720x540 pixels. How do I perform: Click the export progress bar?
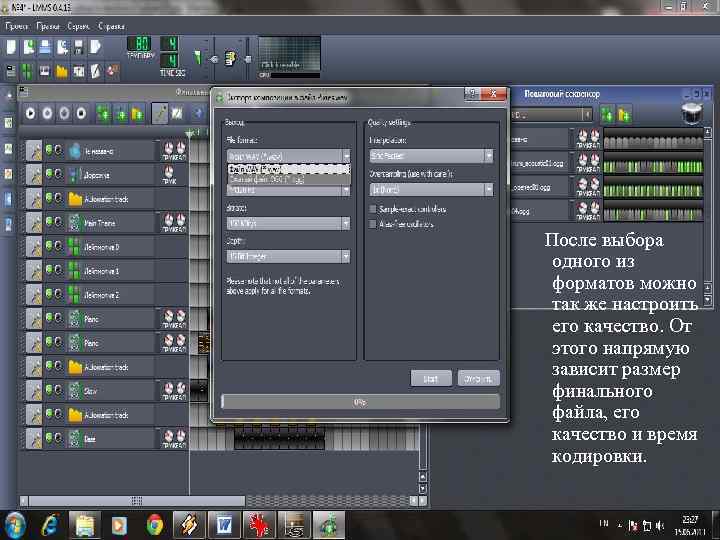tap(360, 402)
